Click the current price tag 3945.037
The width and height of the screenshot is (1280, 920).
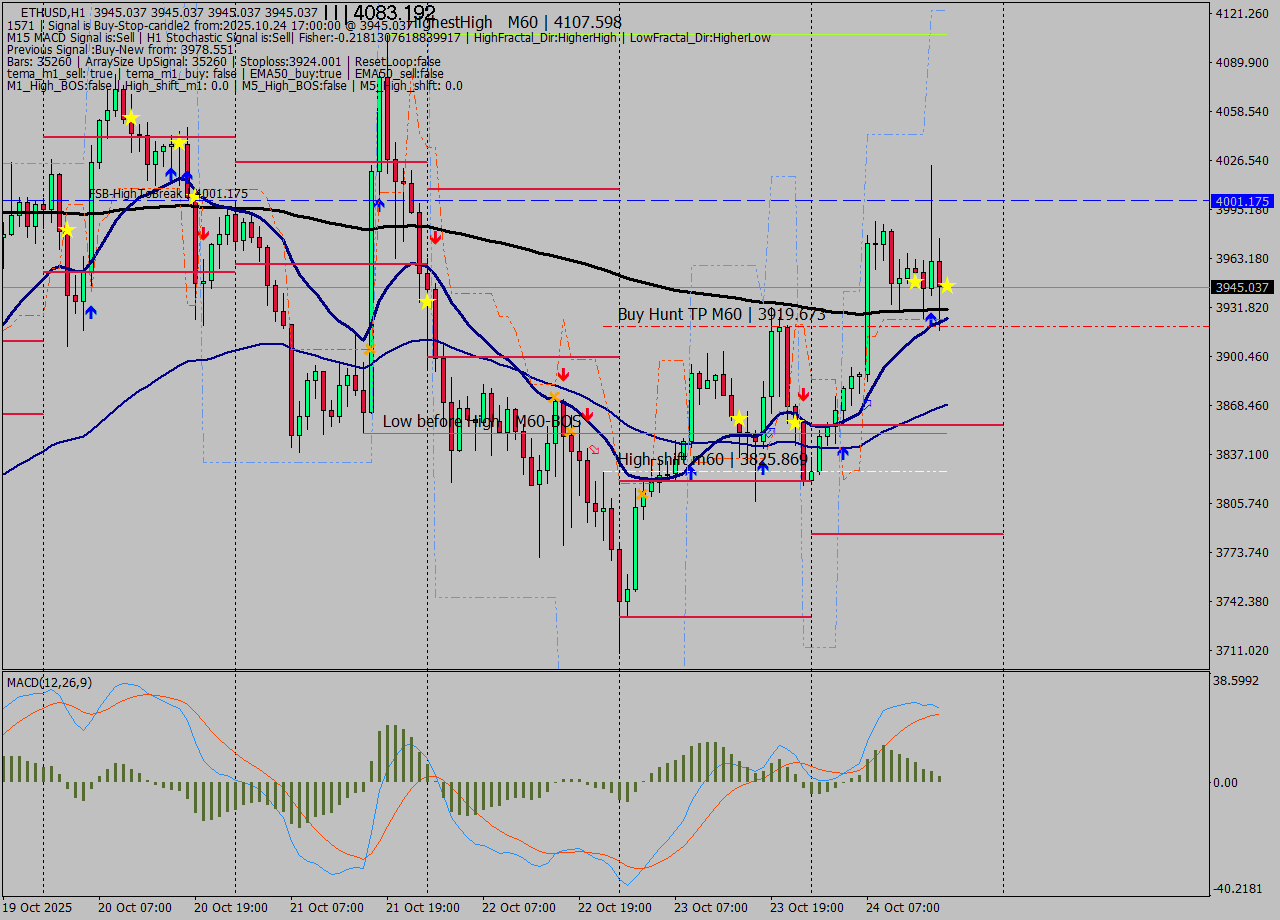coord(1240,287)
